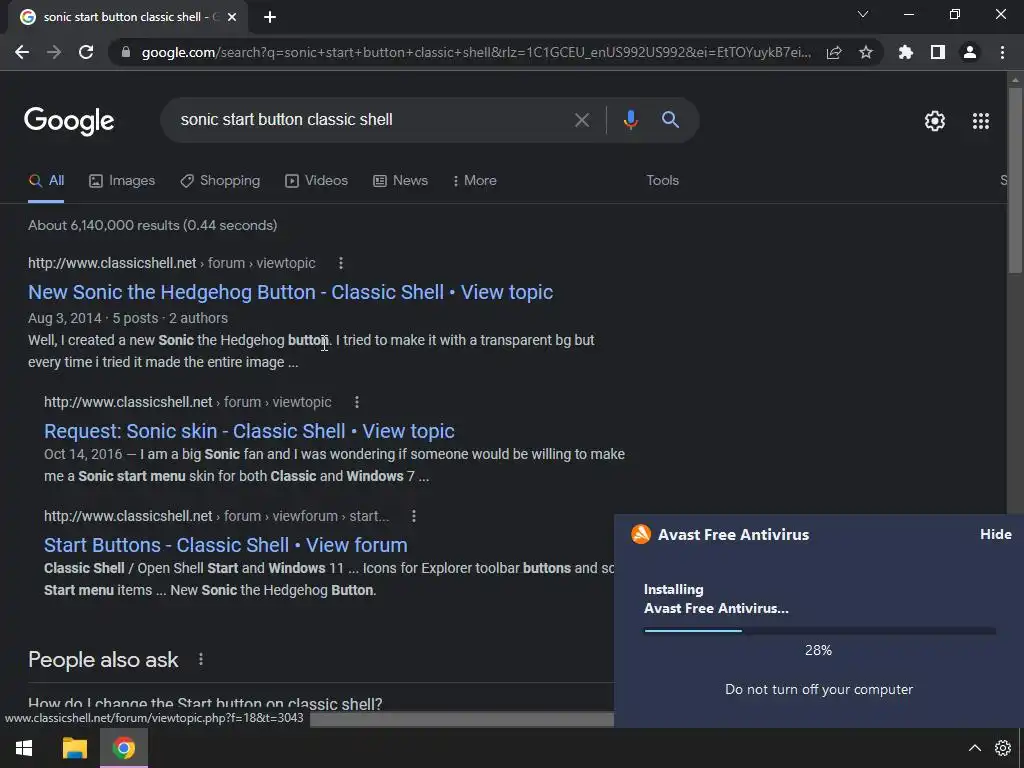The width and height of the screenshot is (1024, 768).
Task: Clear the search box with the X
Action: (x=582, y=120)
